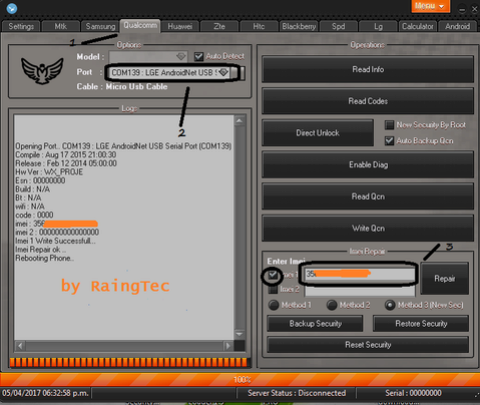Click the 'Rebooting Phone..' log line
The height and width of the screenshot is (405, 480).
coord(45,258)
